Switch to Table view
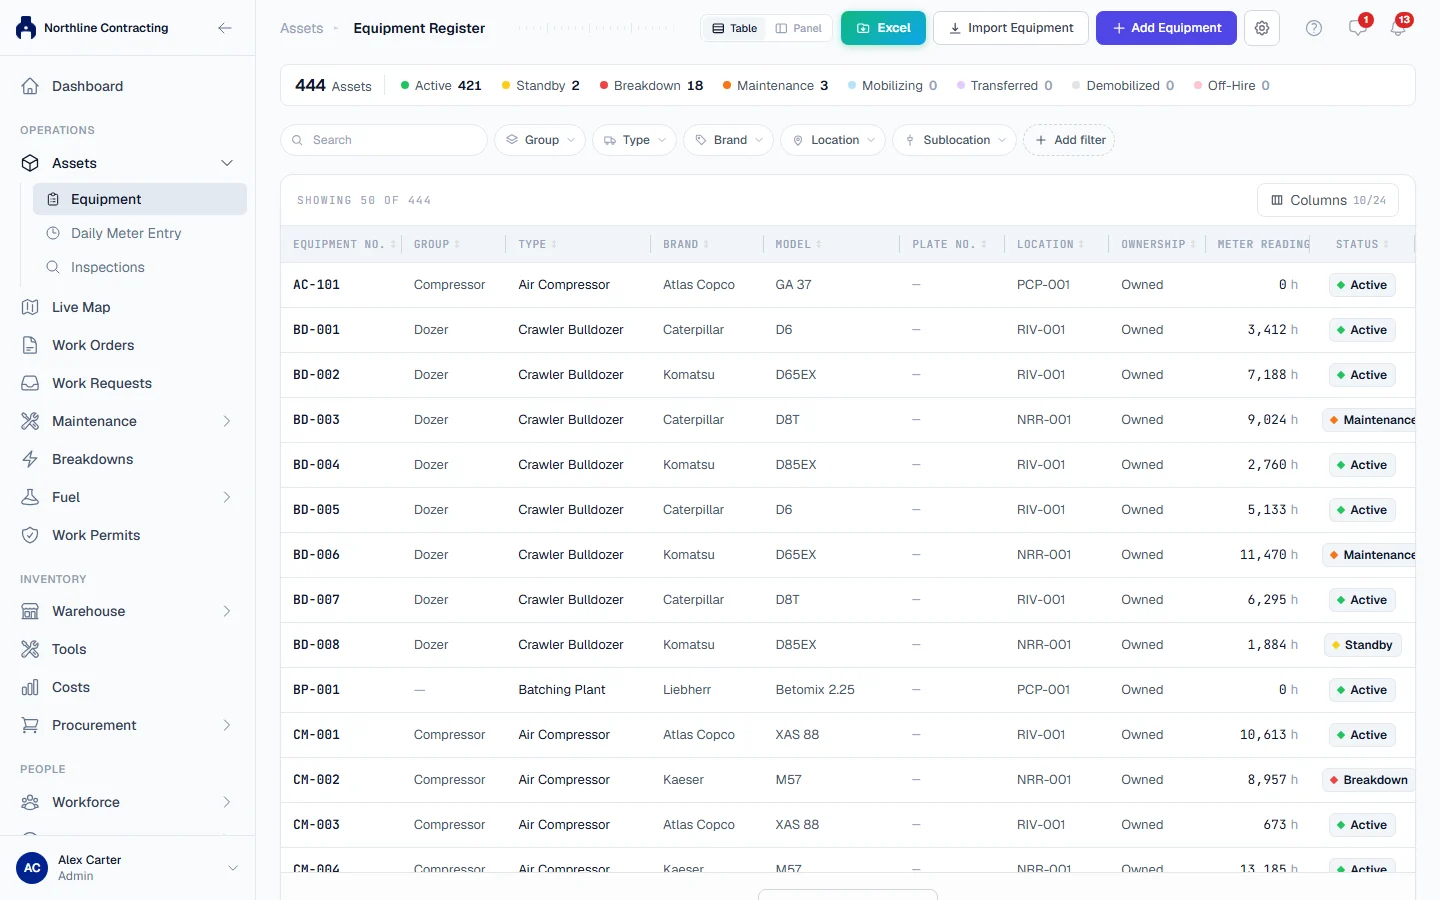This screenshot has width=1440, height=900. (x=735, y=28)
